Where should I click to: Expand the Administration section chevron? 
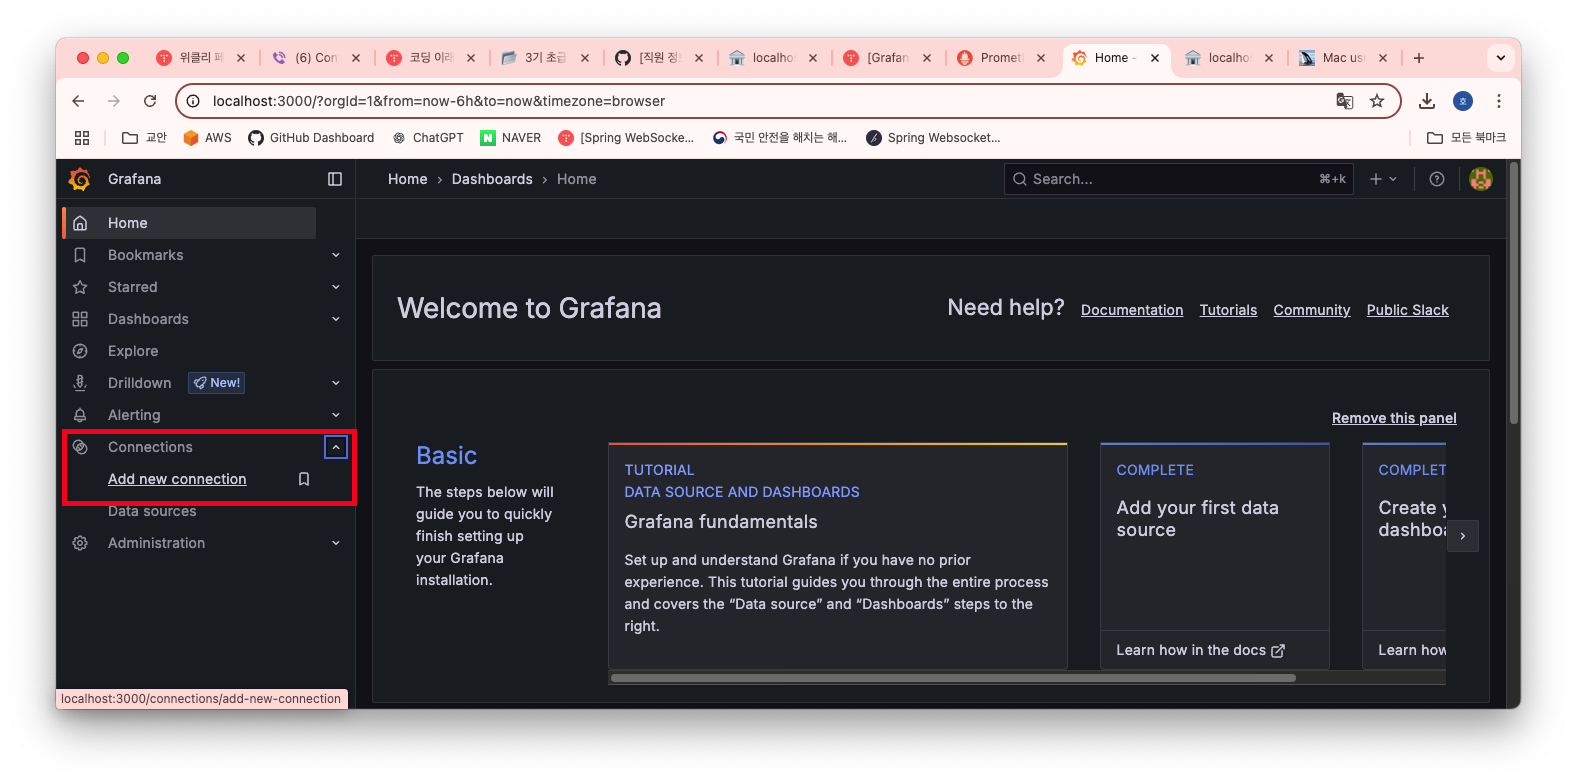[336, 543]
